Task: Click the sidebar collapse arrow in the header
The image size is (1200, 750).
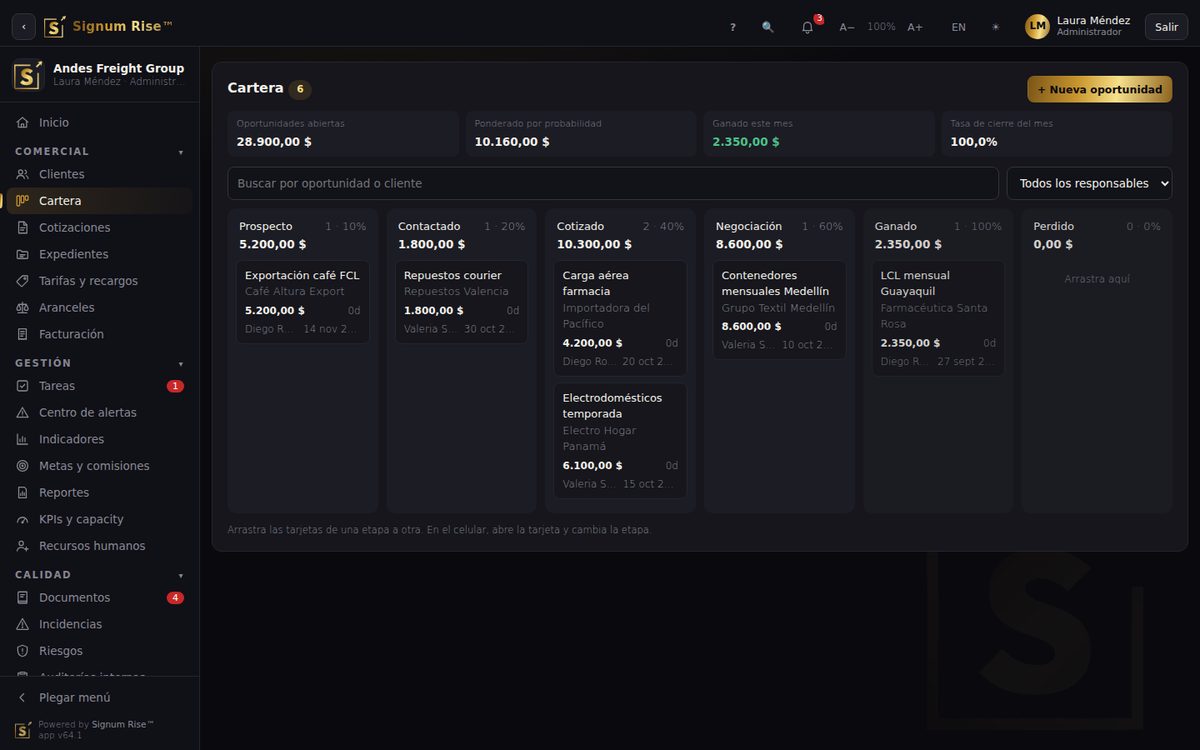Action: [24, 27]
